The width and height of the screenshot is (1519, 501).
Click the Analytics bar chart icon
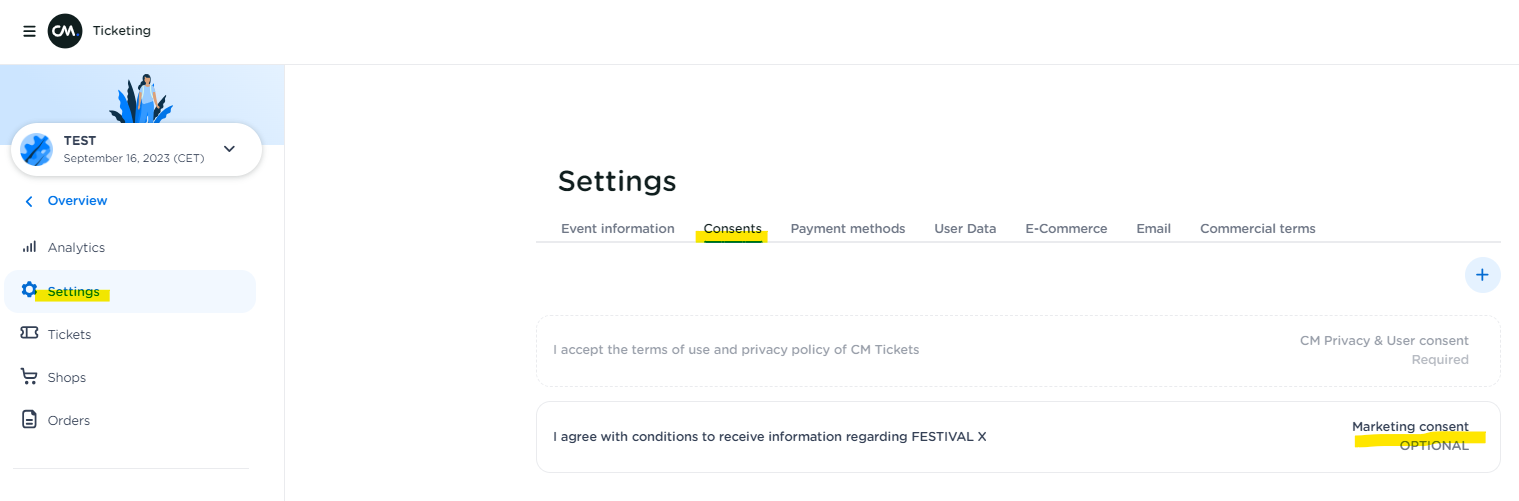coord(29,247)
